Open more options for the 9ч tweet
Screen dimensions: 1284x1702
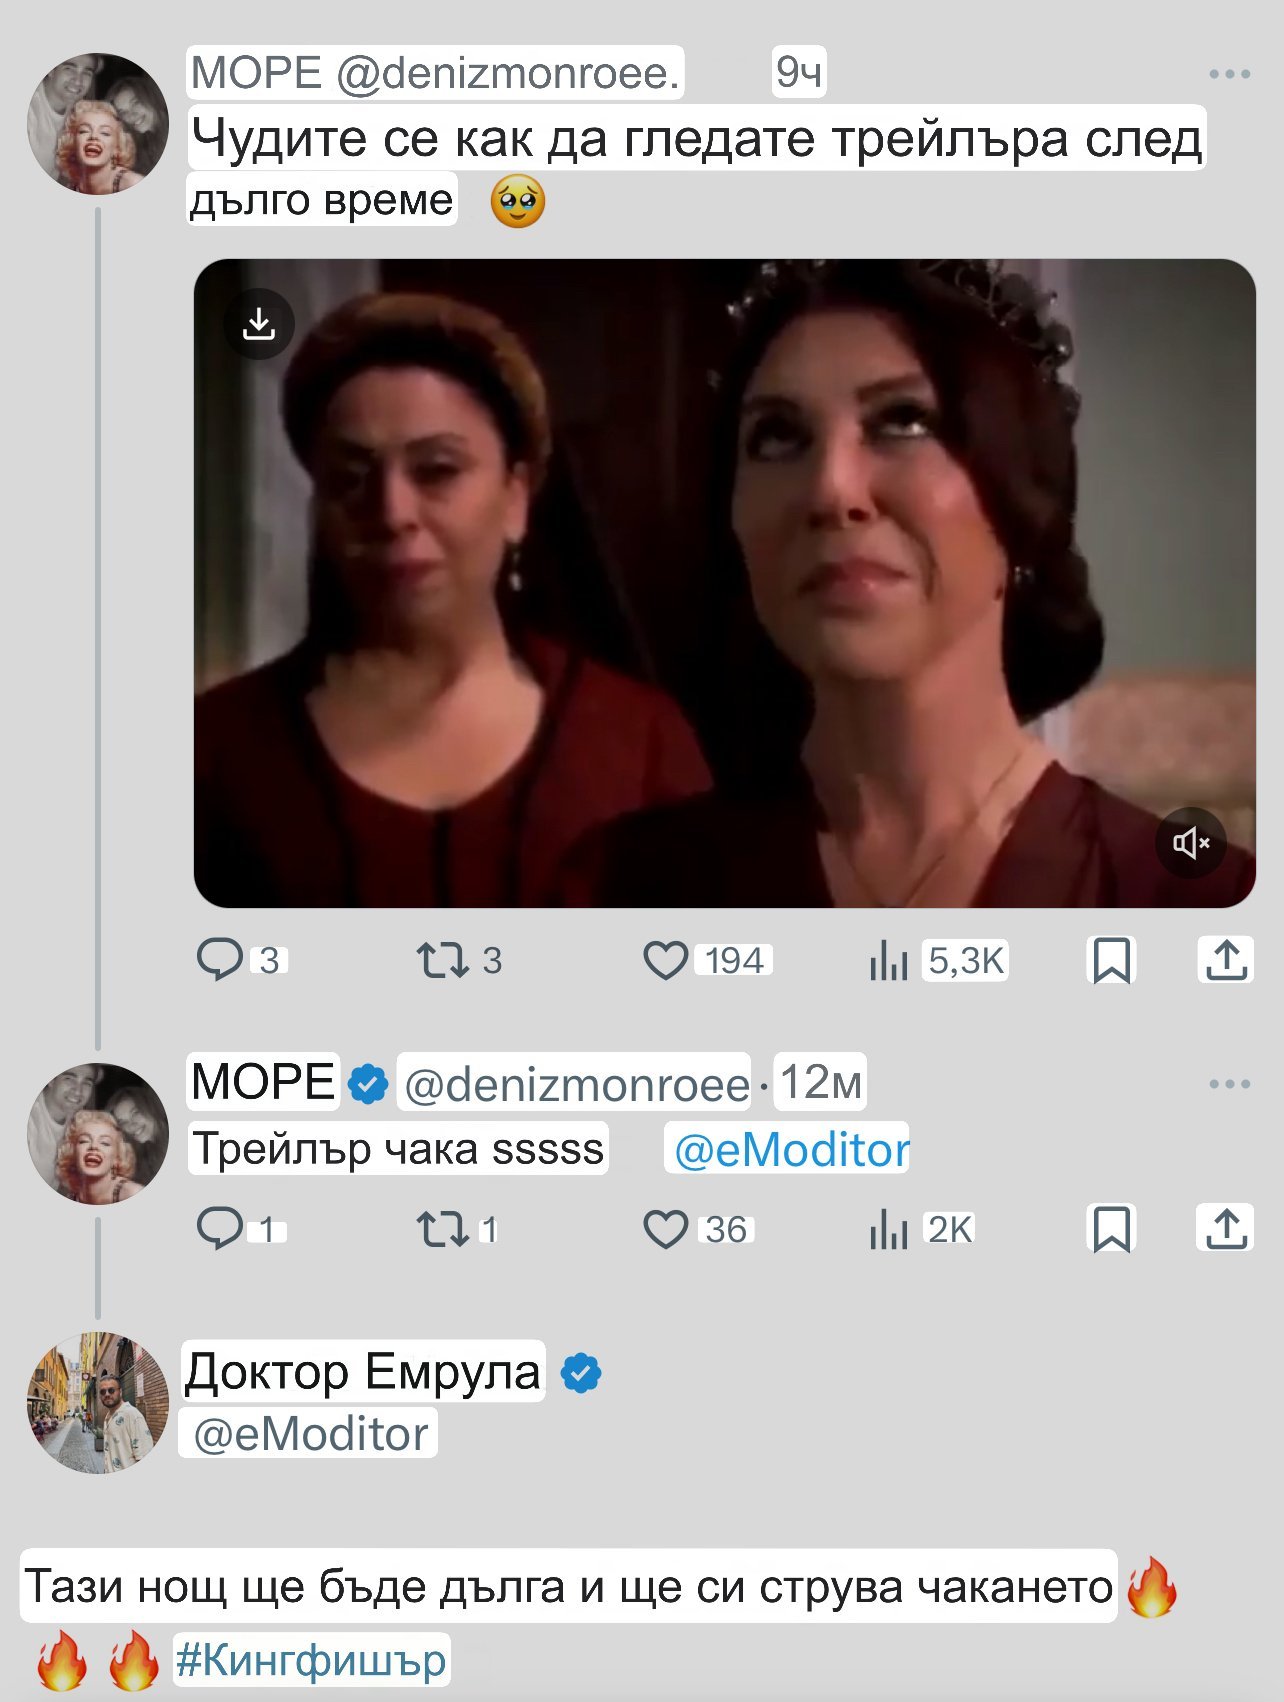point(1229,74)
